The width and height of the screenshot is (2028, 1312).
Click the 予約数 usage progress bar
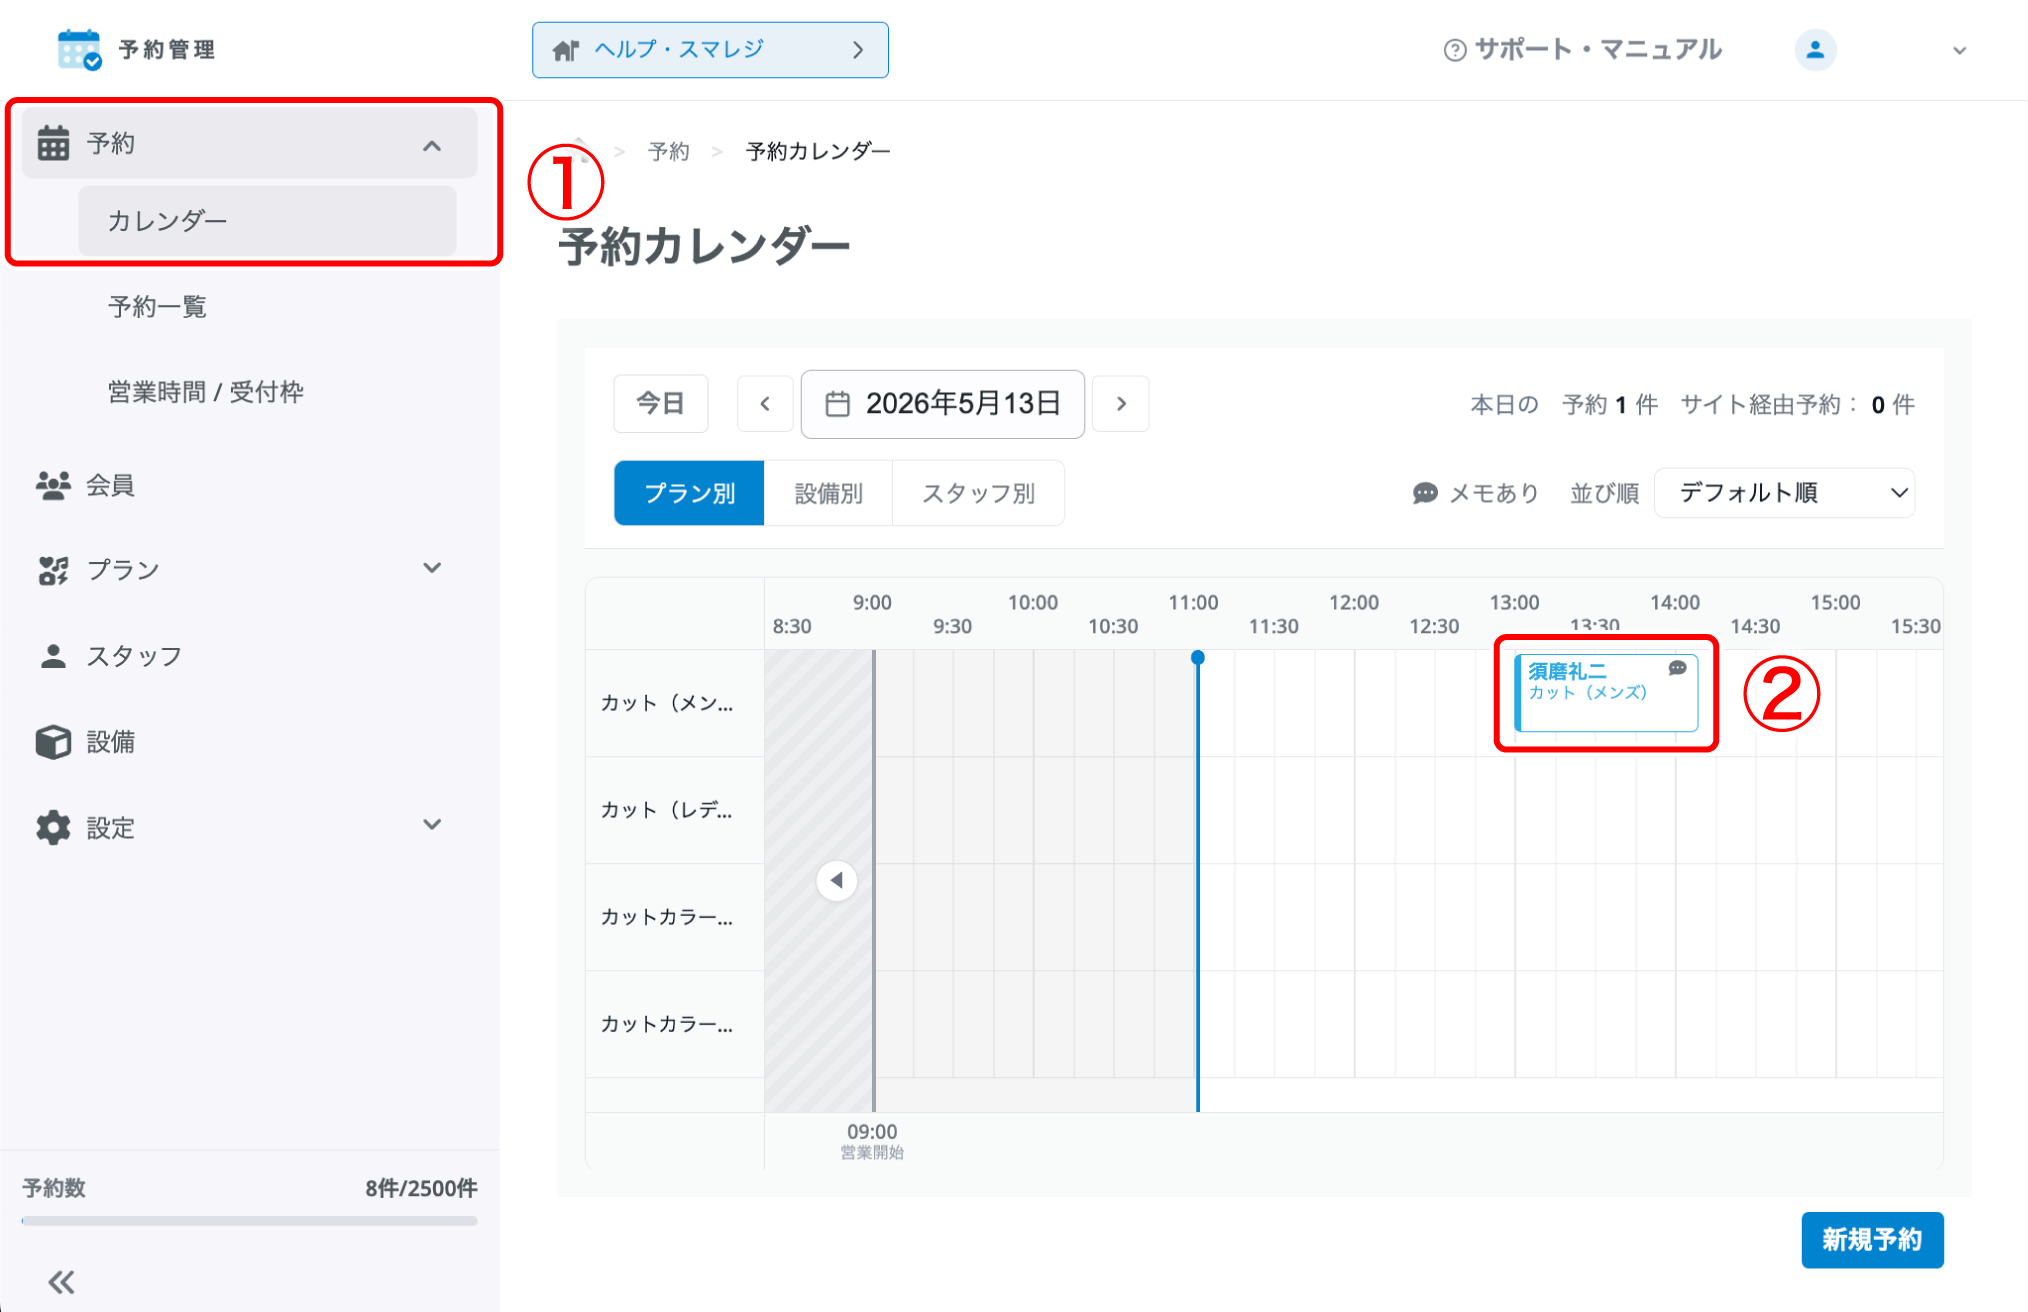pos(249,1221)
